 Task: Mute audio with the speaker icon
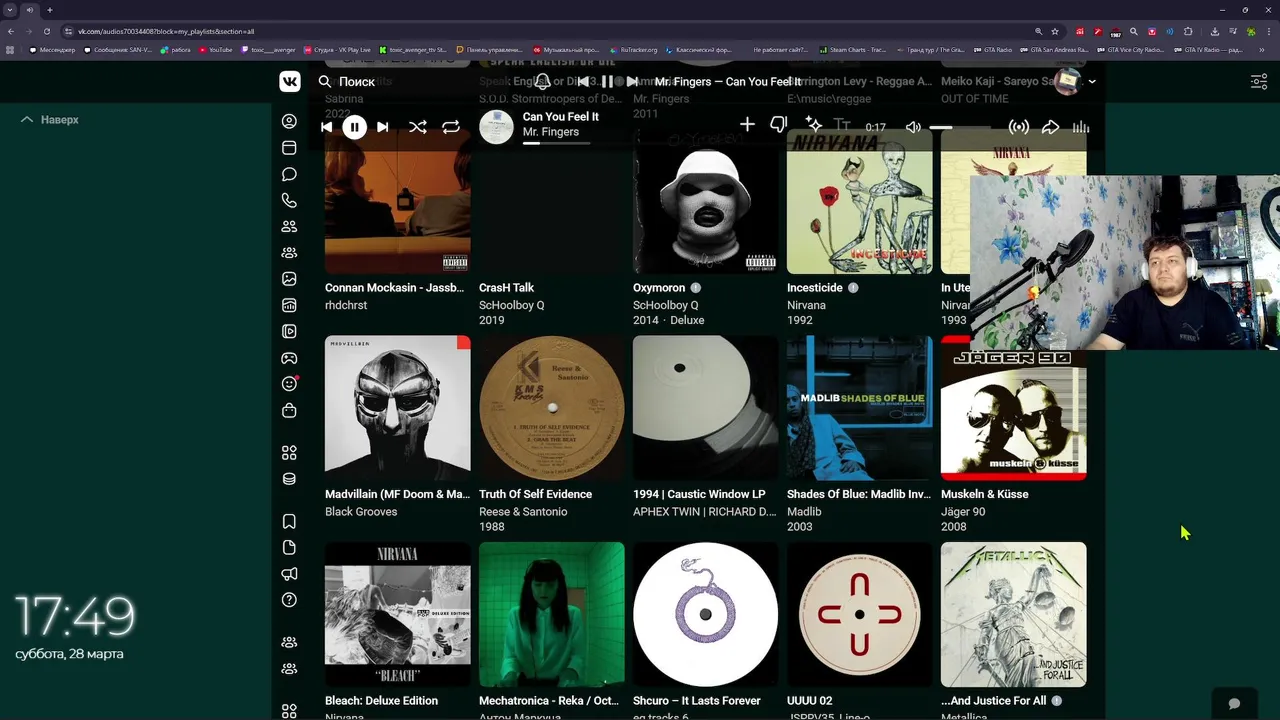913,127
